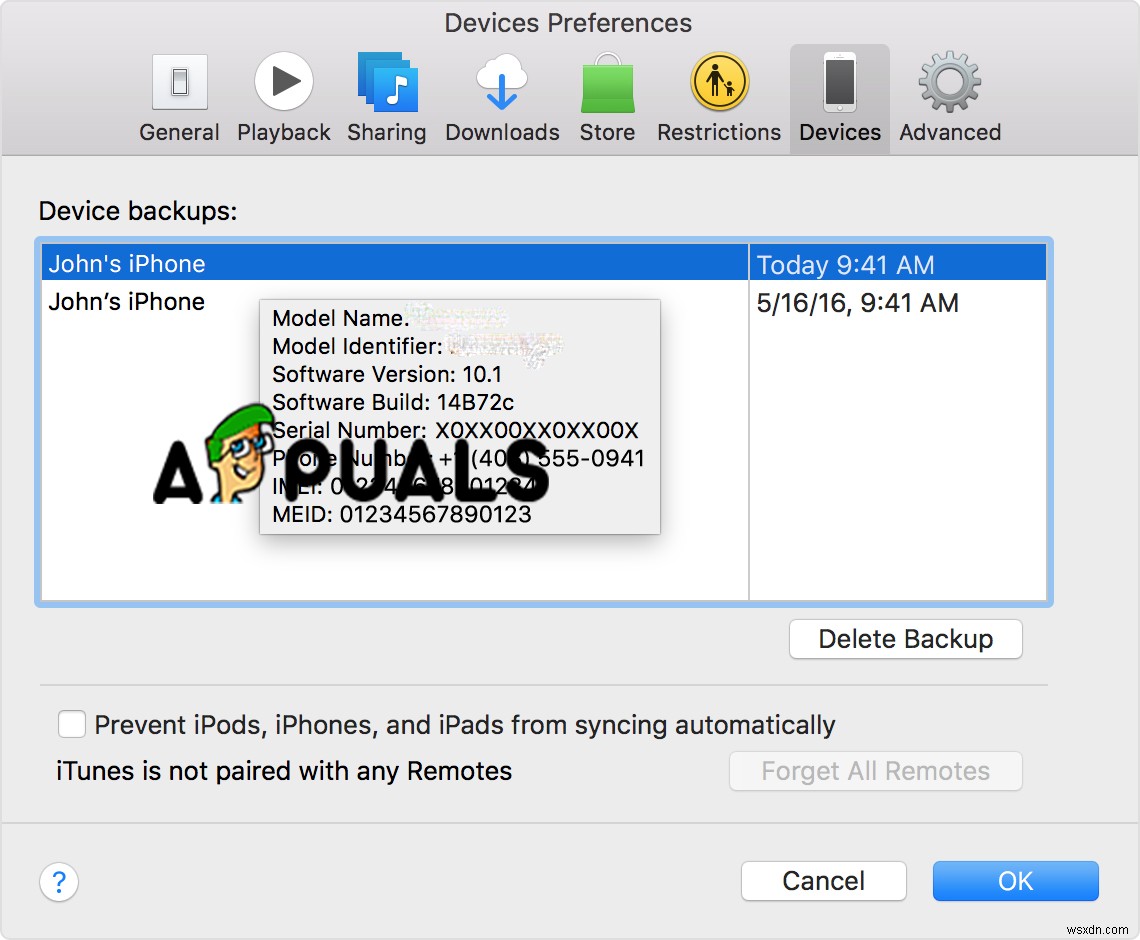
Task: Select the Store tab in the toolbar
Action: click(607, 95)
